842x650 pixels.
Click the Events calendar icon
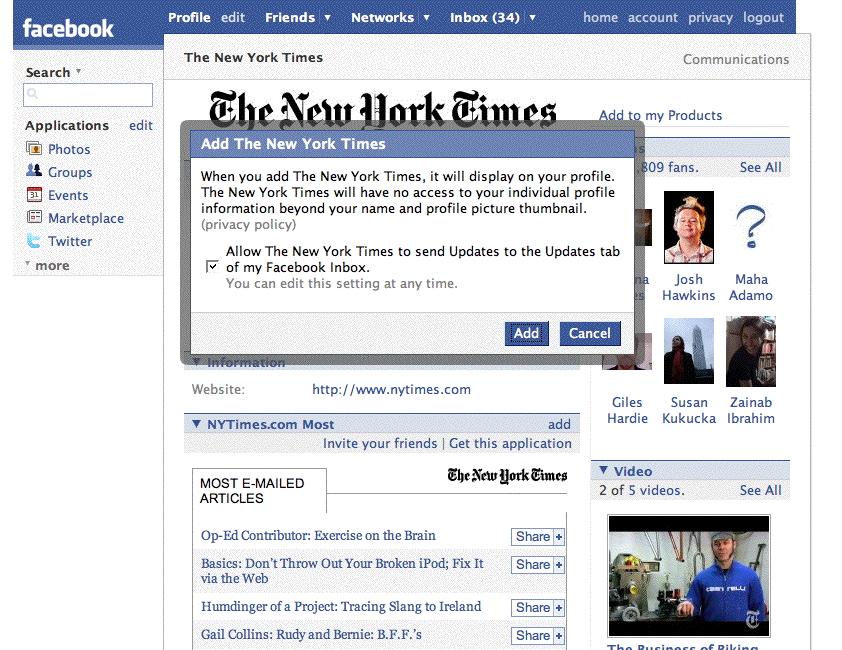coord(34,195)
